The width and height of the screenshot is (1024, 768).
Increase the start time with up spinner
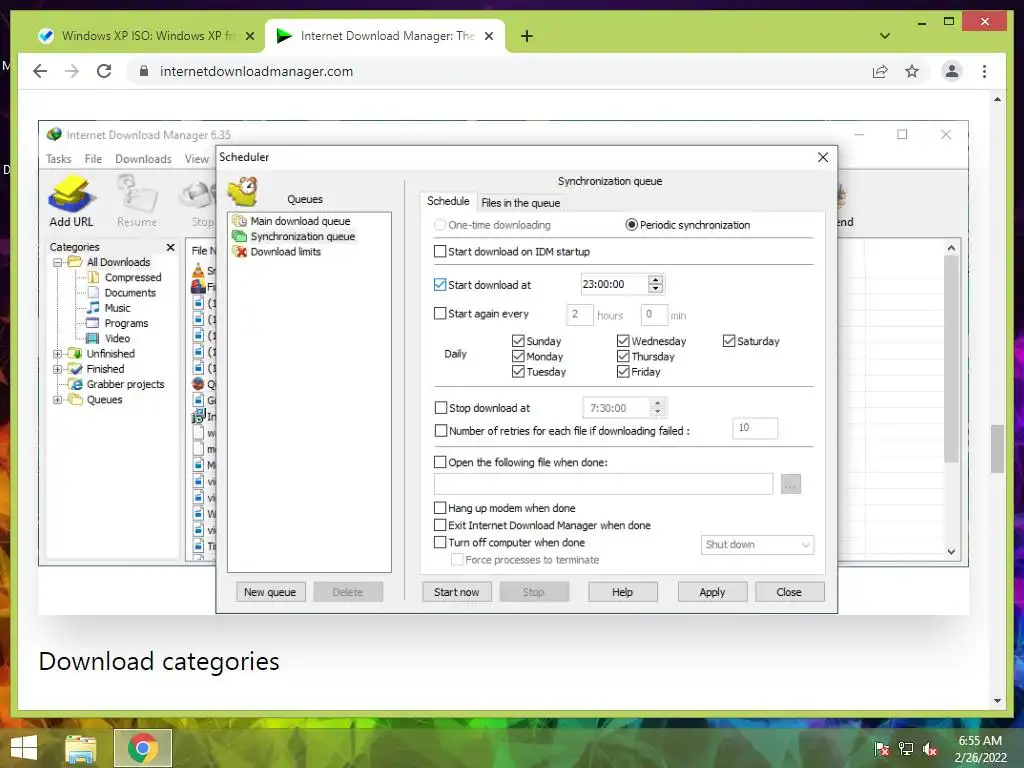656,280
